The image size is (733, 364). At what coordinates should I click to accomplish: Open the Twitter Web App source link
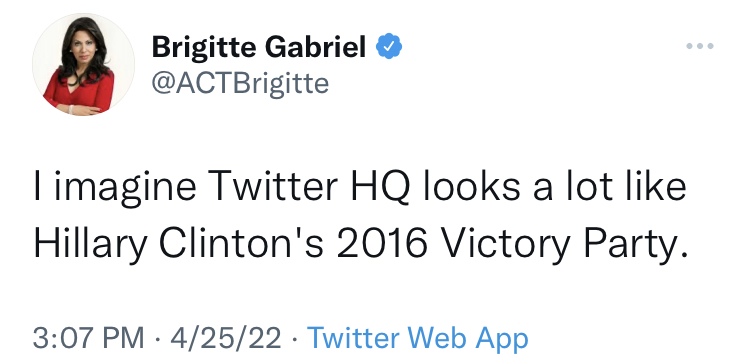coord(417,338)
